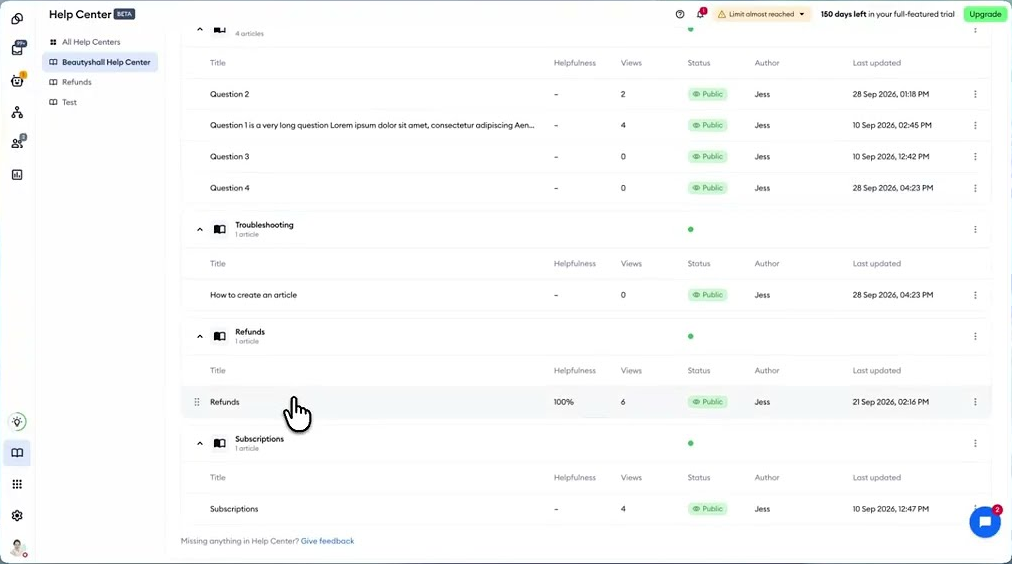This screenshot has width=1012, height=564.
Task: Open more options for Question 3 row
Action: click(x=975, y=157)
